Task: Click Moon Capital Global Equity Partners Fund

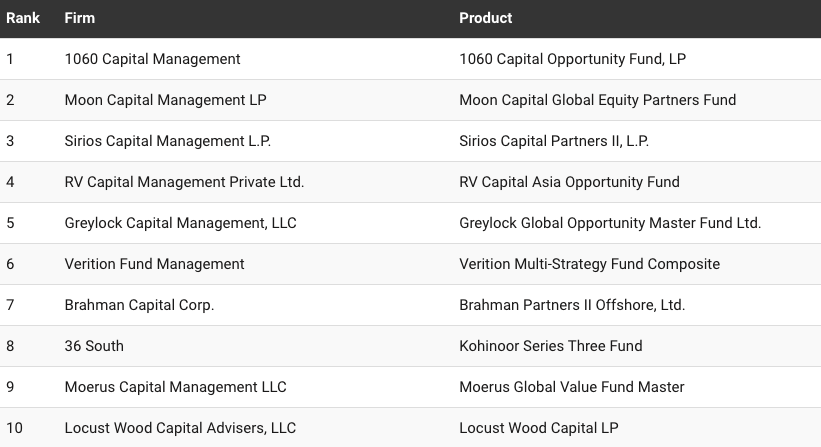Action: click(x=597, y=100)
